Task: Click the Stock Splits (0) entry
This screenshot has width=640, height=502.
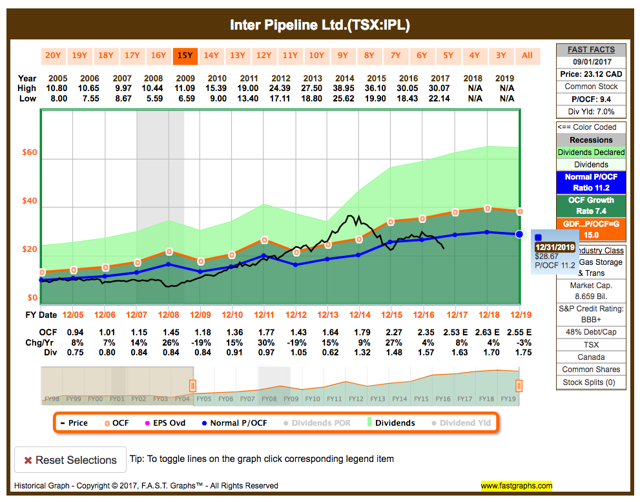Action: pos(591,382)
